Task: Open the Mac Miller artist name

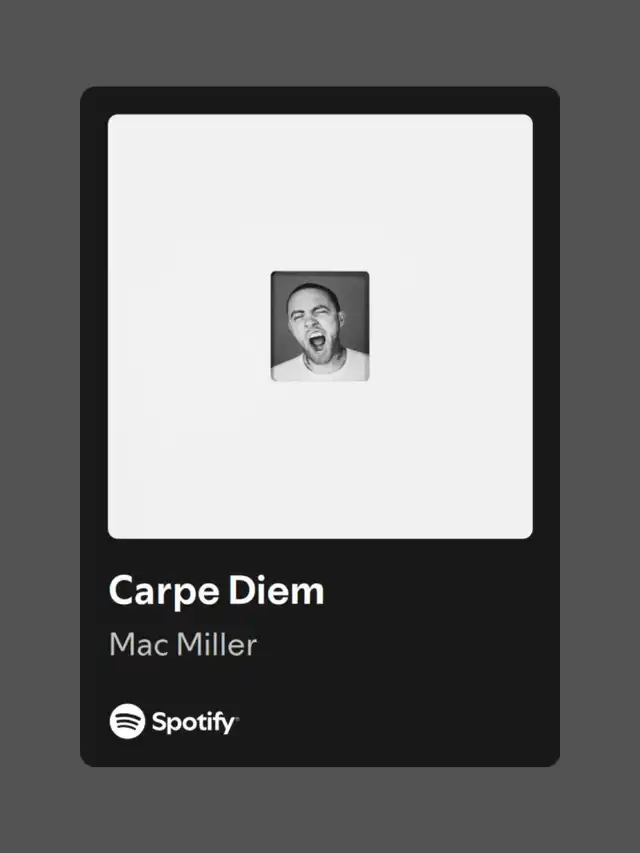Action: [x=183, y=645]
